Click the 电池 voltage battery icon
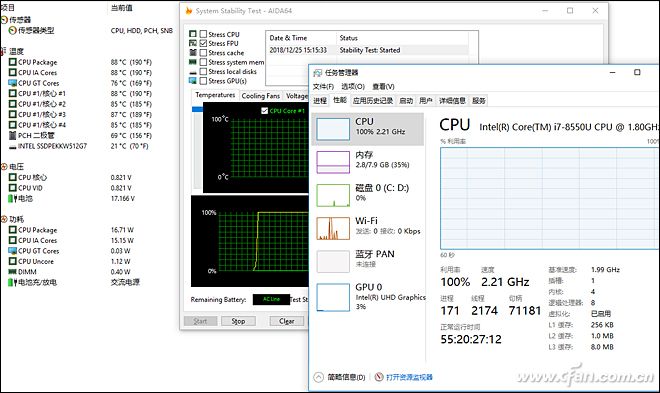The width and height of the screenshot is (660, 393). (x=13, y=198)
